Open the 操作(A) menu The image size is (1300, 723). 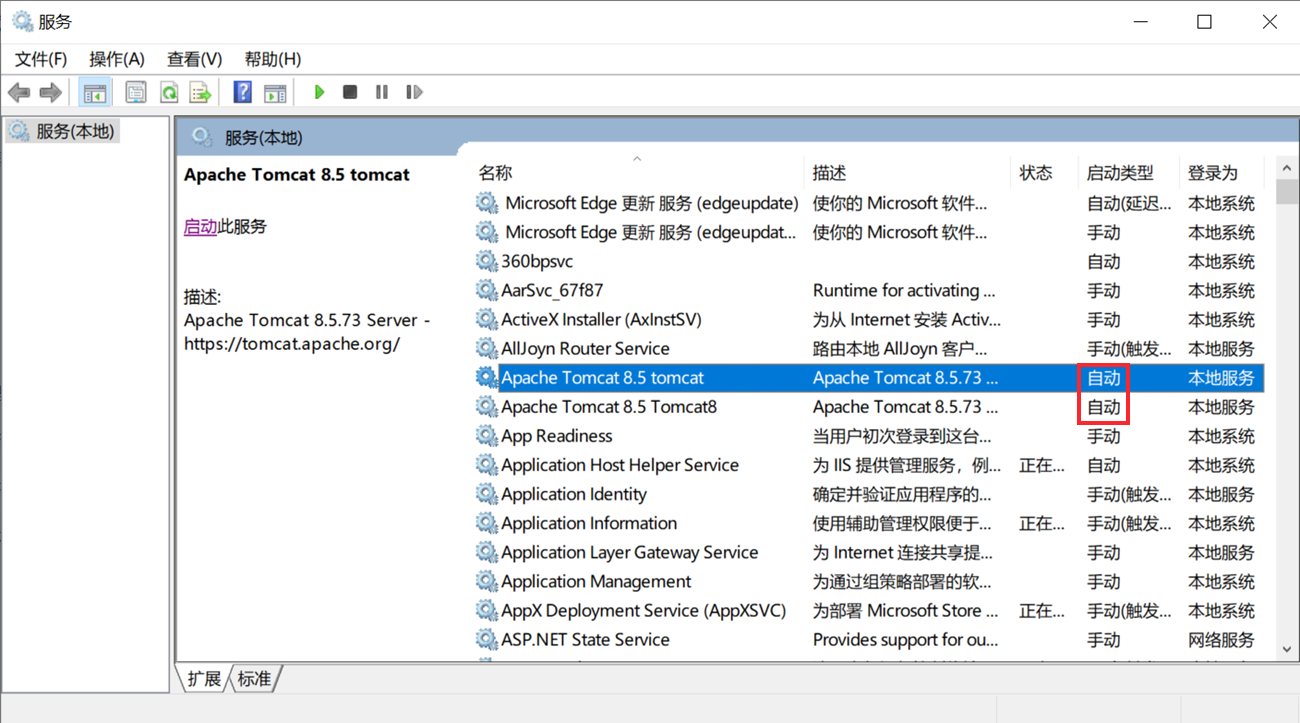coord(117,59)
